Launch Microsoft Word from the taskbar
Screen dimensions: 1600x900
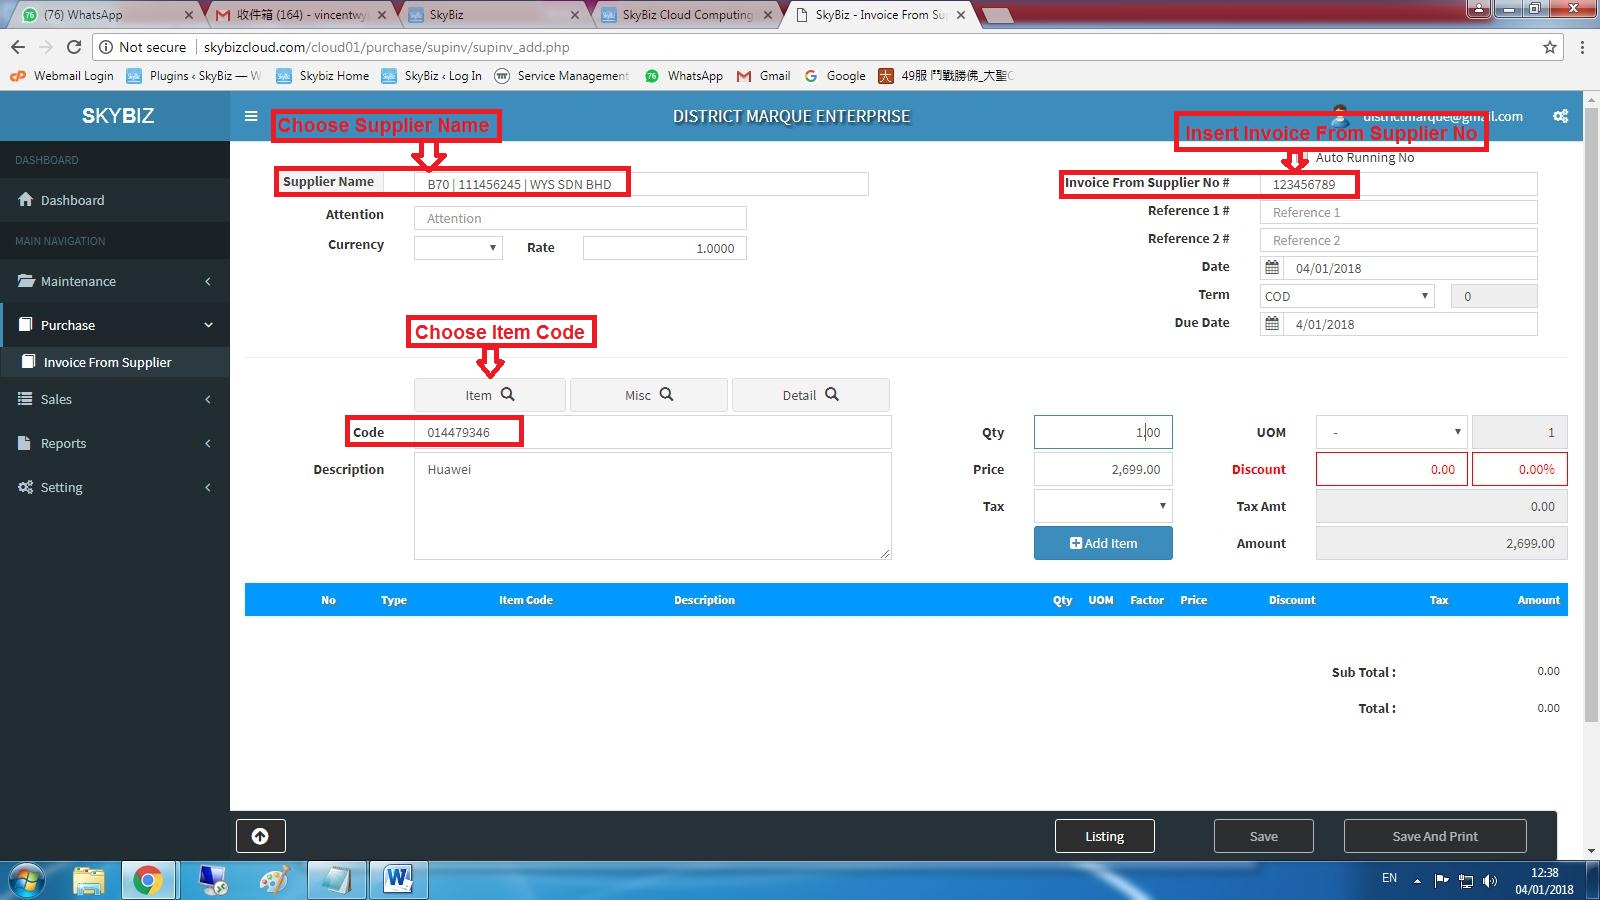pos(397,880)
